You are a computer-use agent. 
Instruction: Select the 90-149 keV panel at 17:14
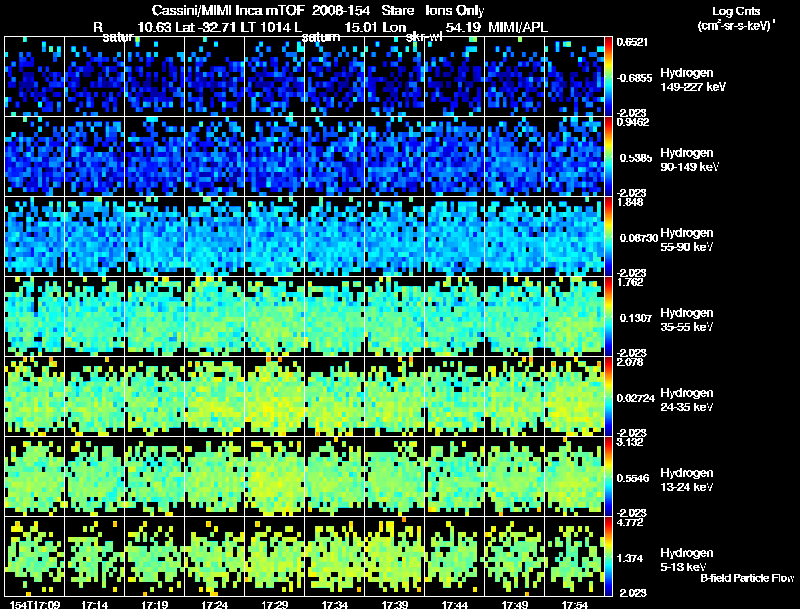pyautogui.click(x=94, y=157)
